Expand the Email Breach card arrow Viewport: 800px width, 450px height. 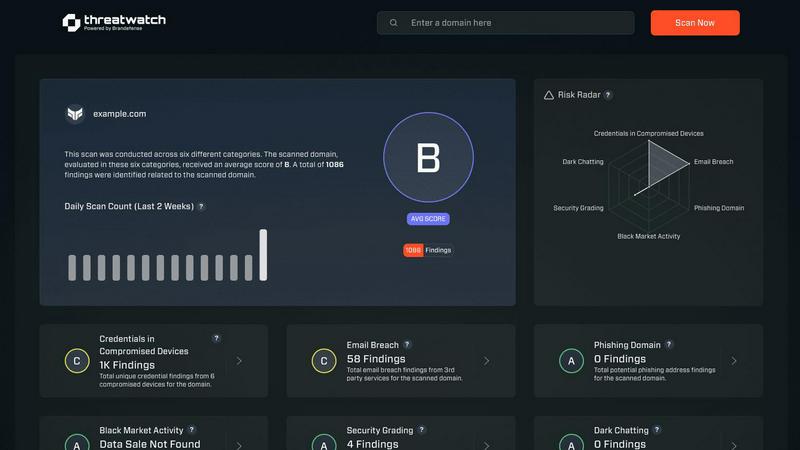pos(487,361)
